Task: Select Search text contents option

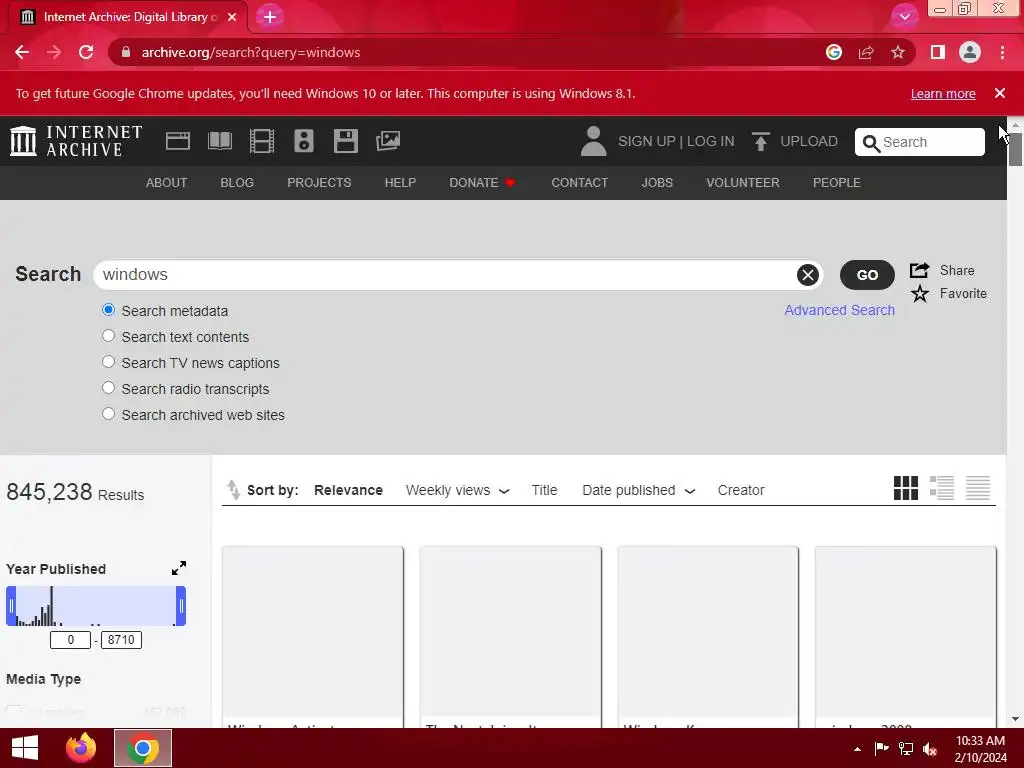Action: (108, 336)
